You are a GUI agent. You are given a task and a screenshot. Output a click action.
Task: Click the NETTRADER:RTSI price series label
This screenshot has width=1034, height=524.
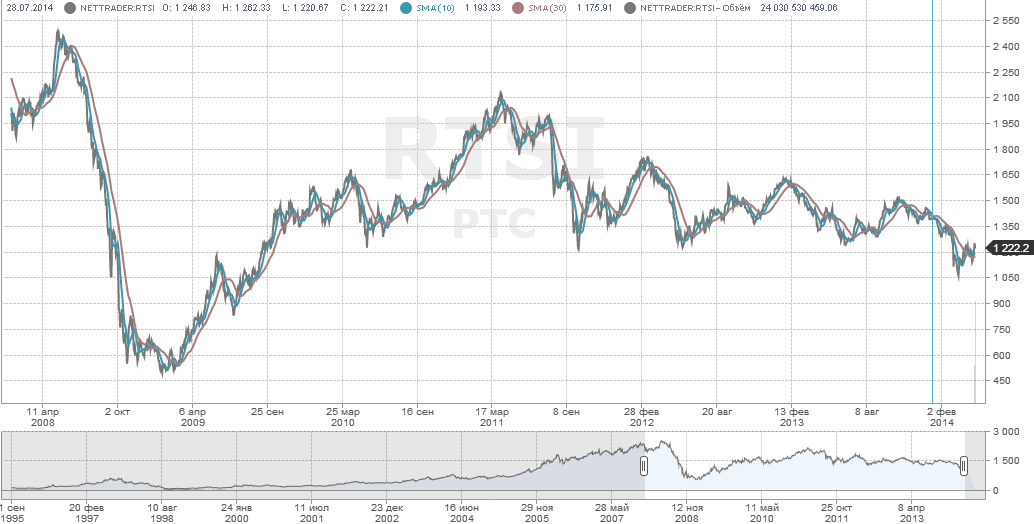(x=110, y=8)
